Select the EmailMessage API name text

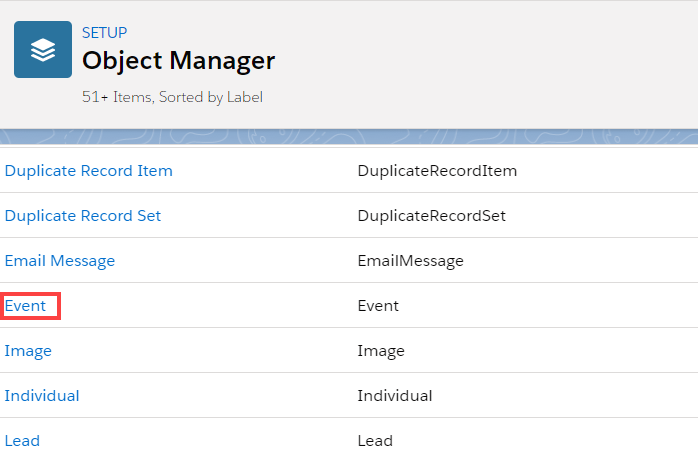pyautogui.click(x=410, y=261)
